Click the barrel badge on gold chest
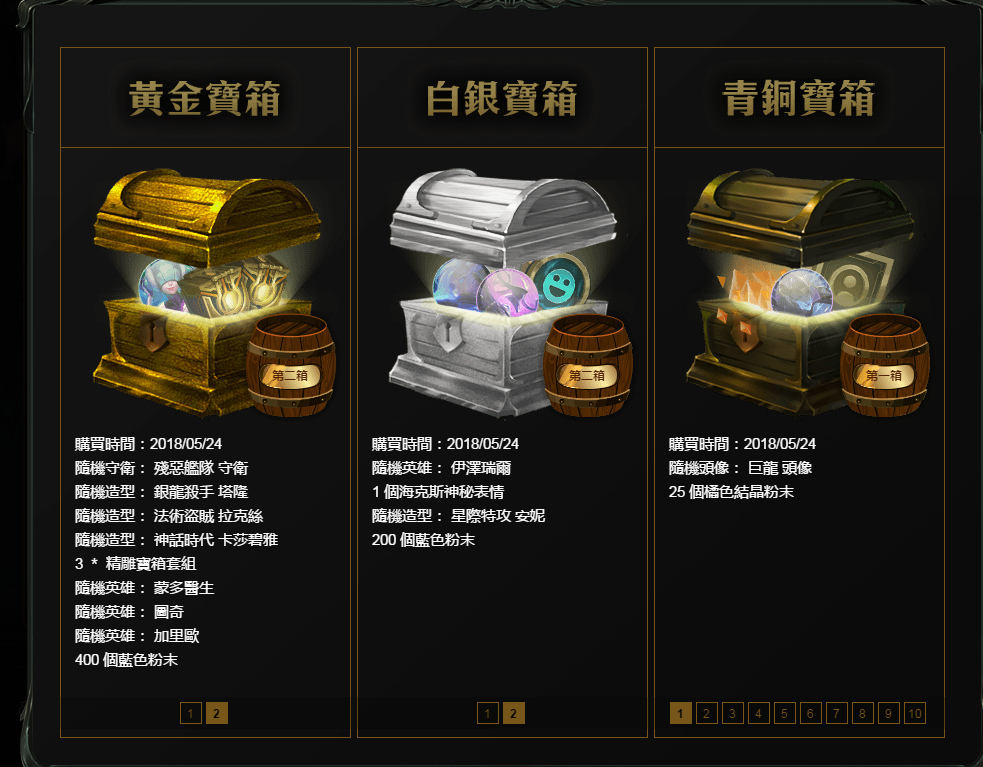 [290, 366]
